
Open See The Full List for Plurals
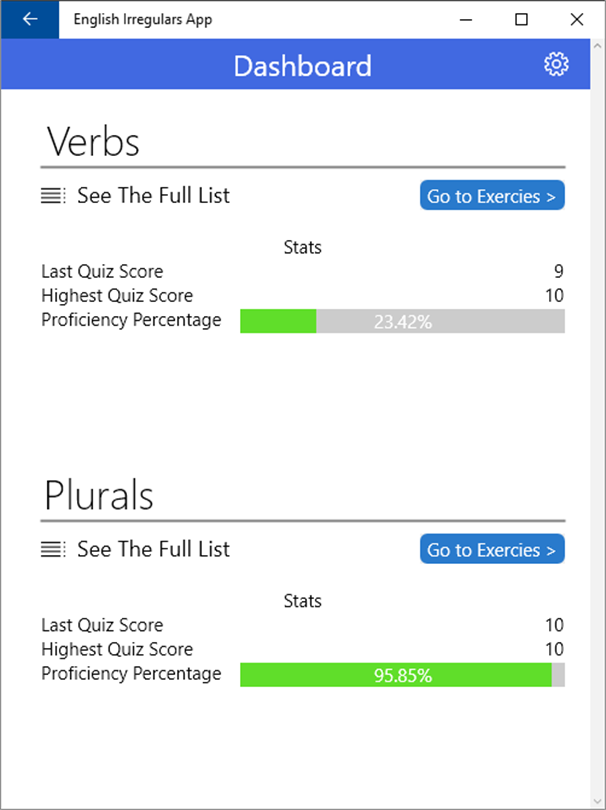pyautogui.click(x=153, y=549)
